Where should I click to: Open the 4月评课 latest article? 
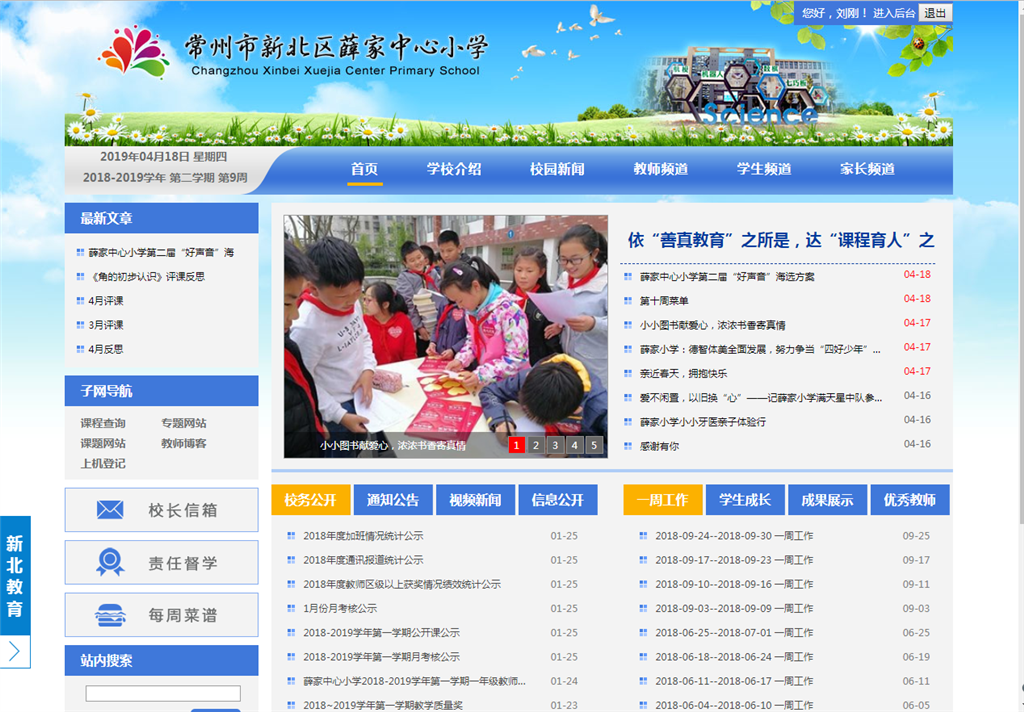pos(106,300)
